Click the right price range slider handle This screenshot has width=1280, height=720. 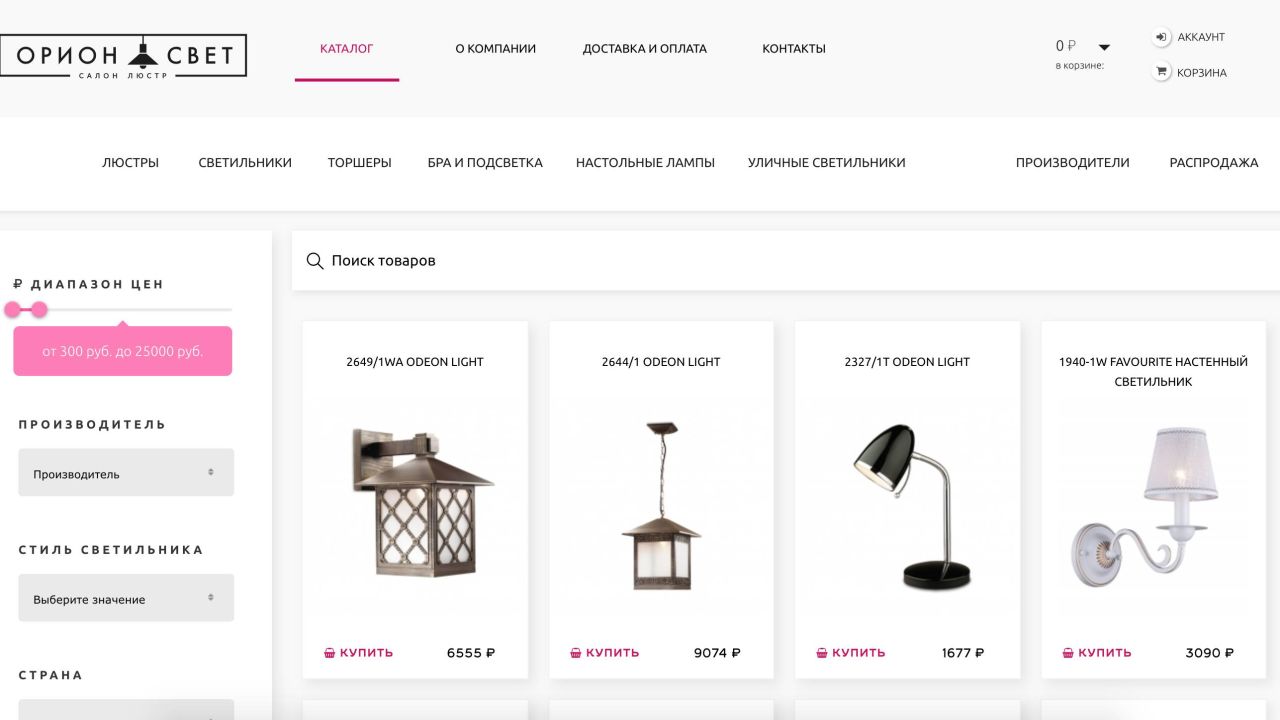[39, 310]
